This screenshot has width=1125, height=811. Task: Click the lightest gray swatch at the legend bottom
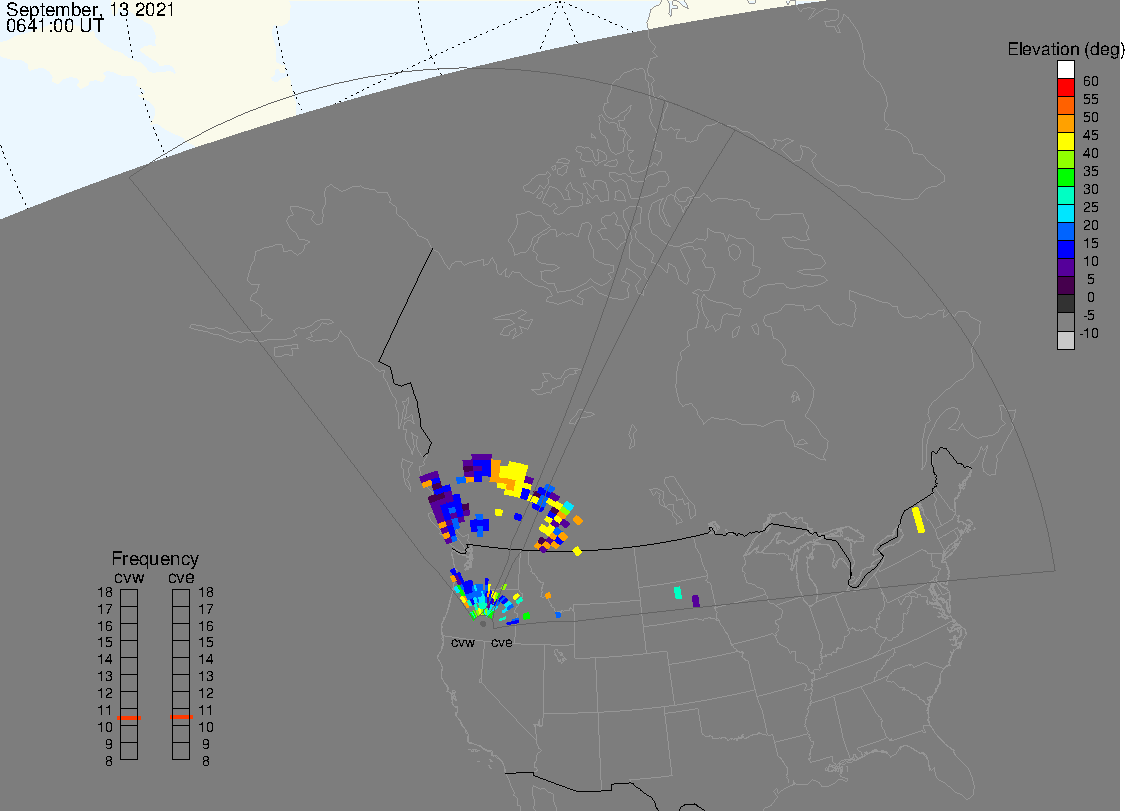click(x=1065, y=340)
